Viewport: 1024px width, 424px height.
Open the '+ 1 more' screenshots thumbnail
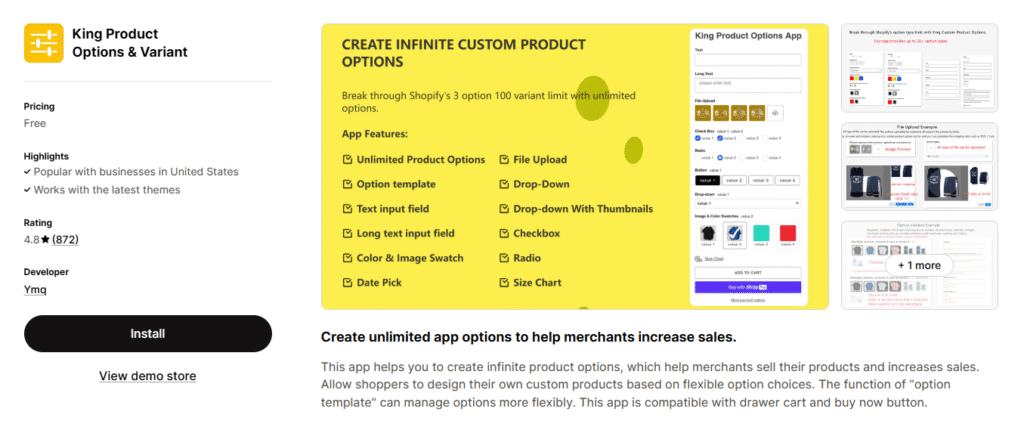pos(919,265)
